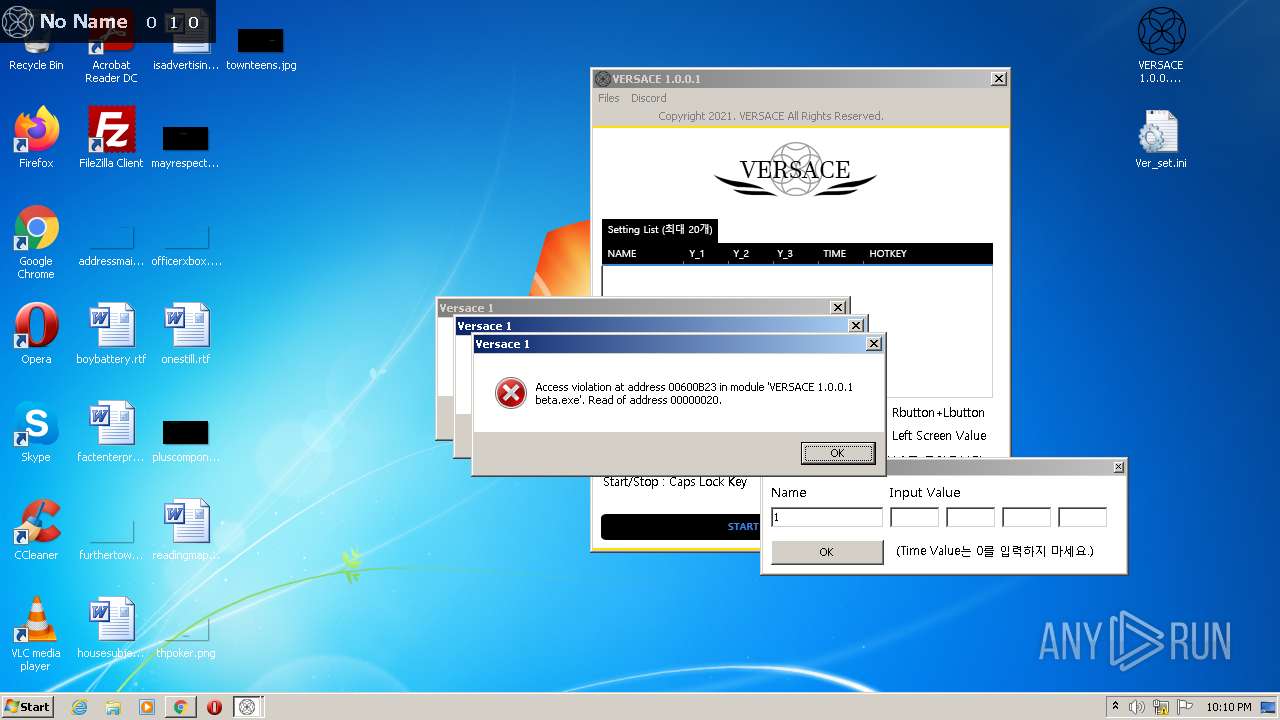Image resolution: width=1280 pixels, height=720 pixels.
Task: Close the middle Versace 1 dialog behind
Action: click(x=856, y=326)
